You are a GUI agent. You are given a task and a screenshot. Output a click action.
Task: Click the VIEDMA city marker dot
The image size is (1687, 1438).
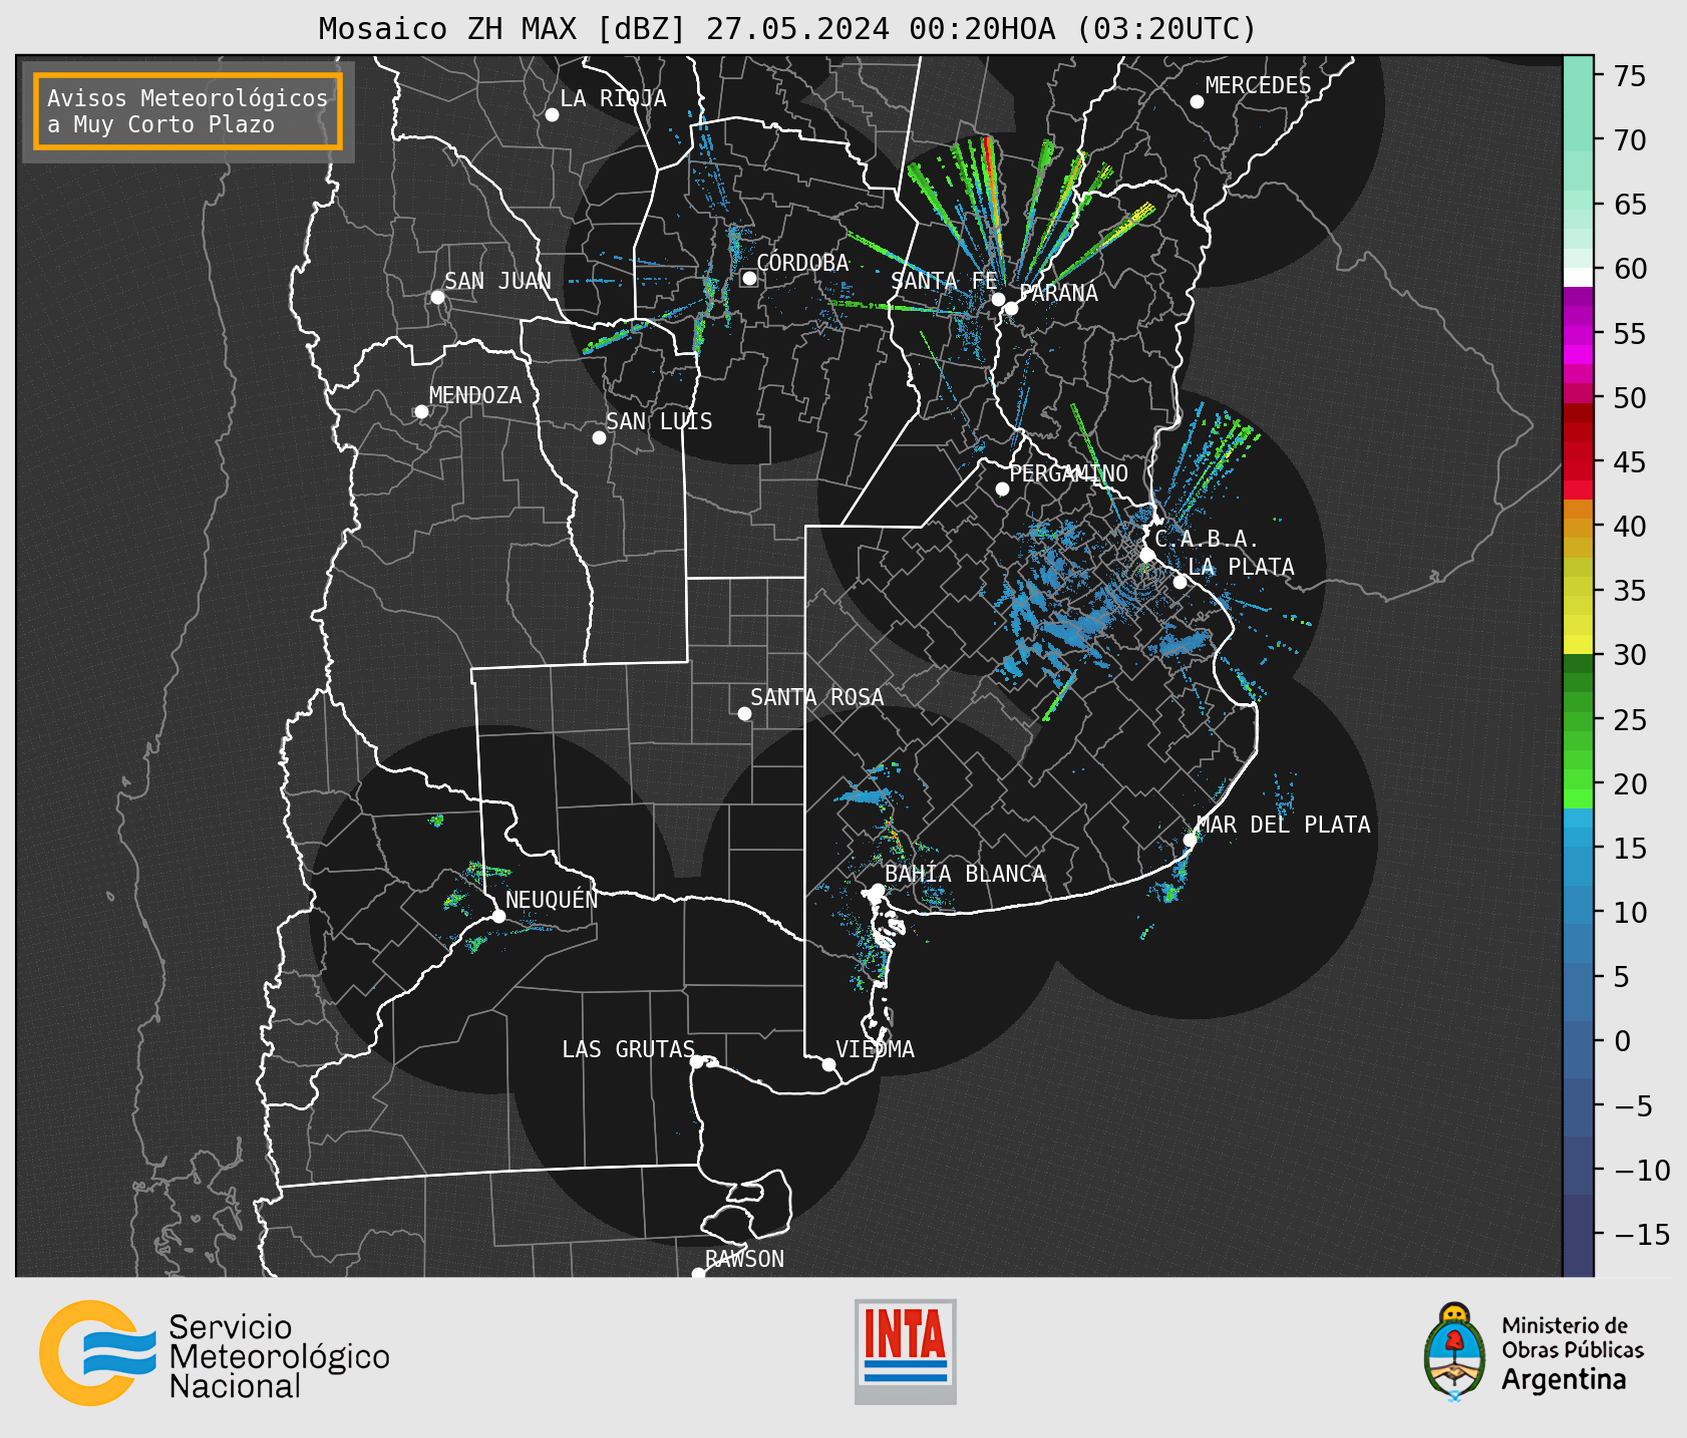point(828,1065)
